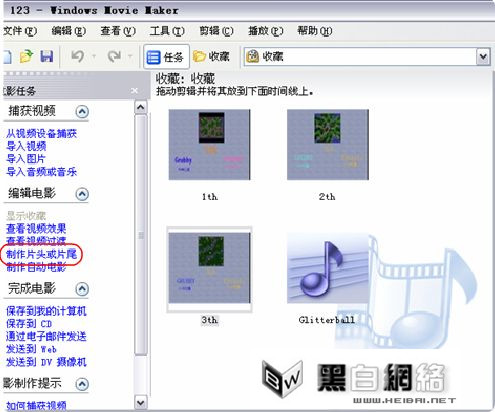495x412 pixels.
Task: Open a project with the folder icon
Action: (x=26, y=56)
